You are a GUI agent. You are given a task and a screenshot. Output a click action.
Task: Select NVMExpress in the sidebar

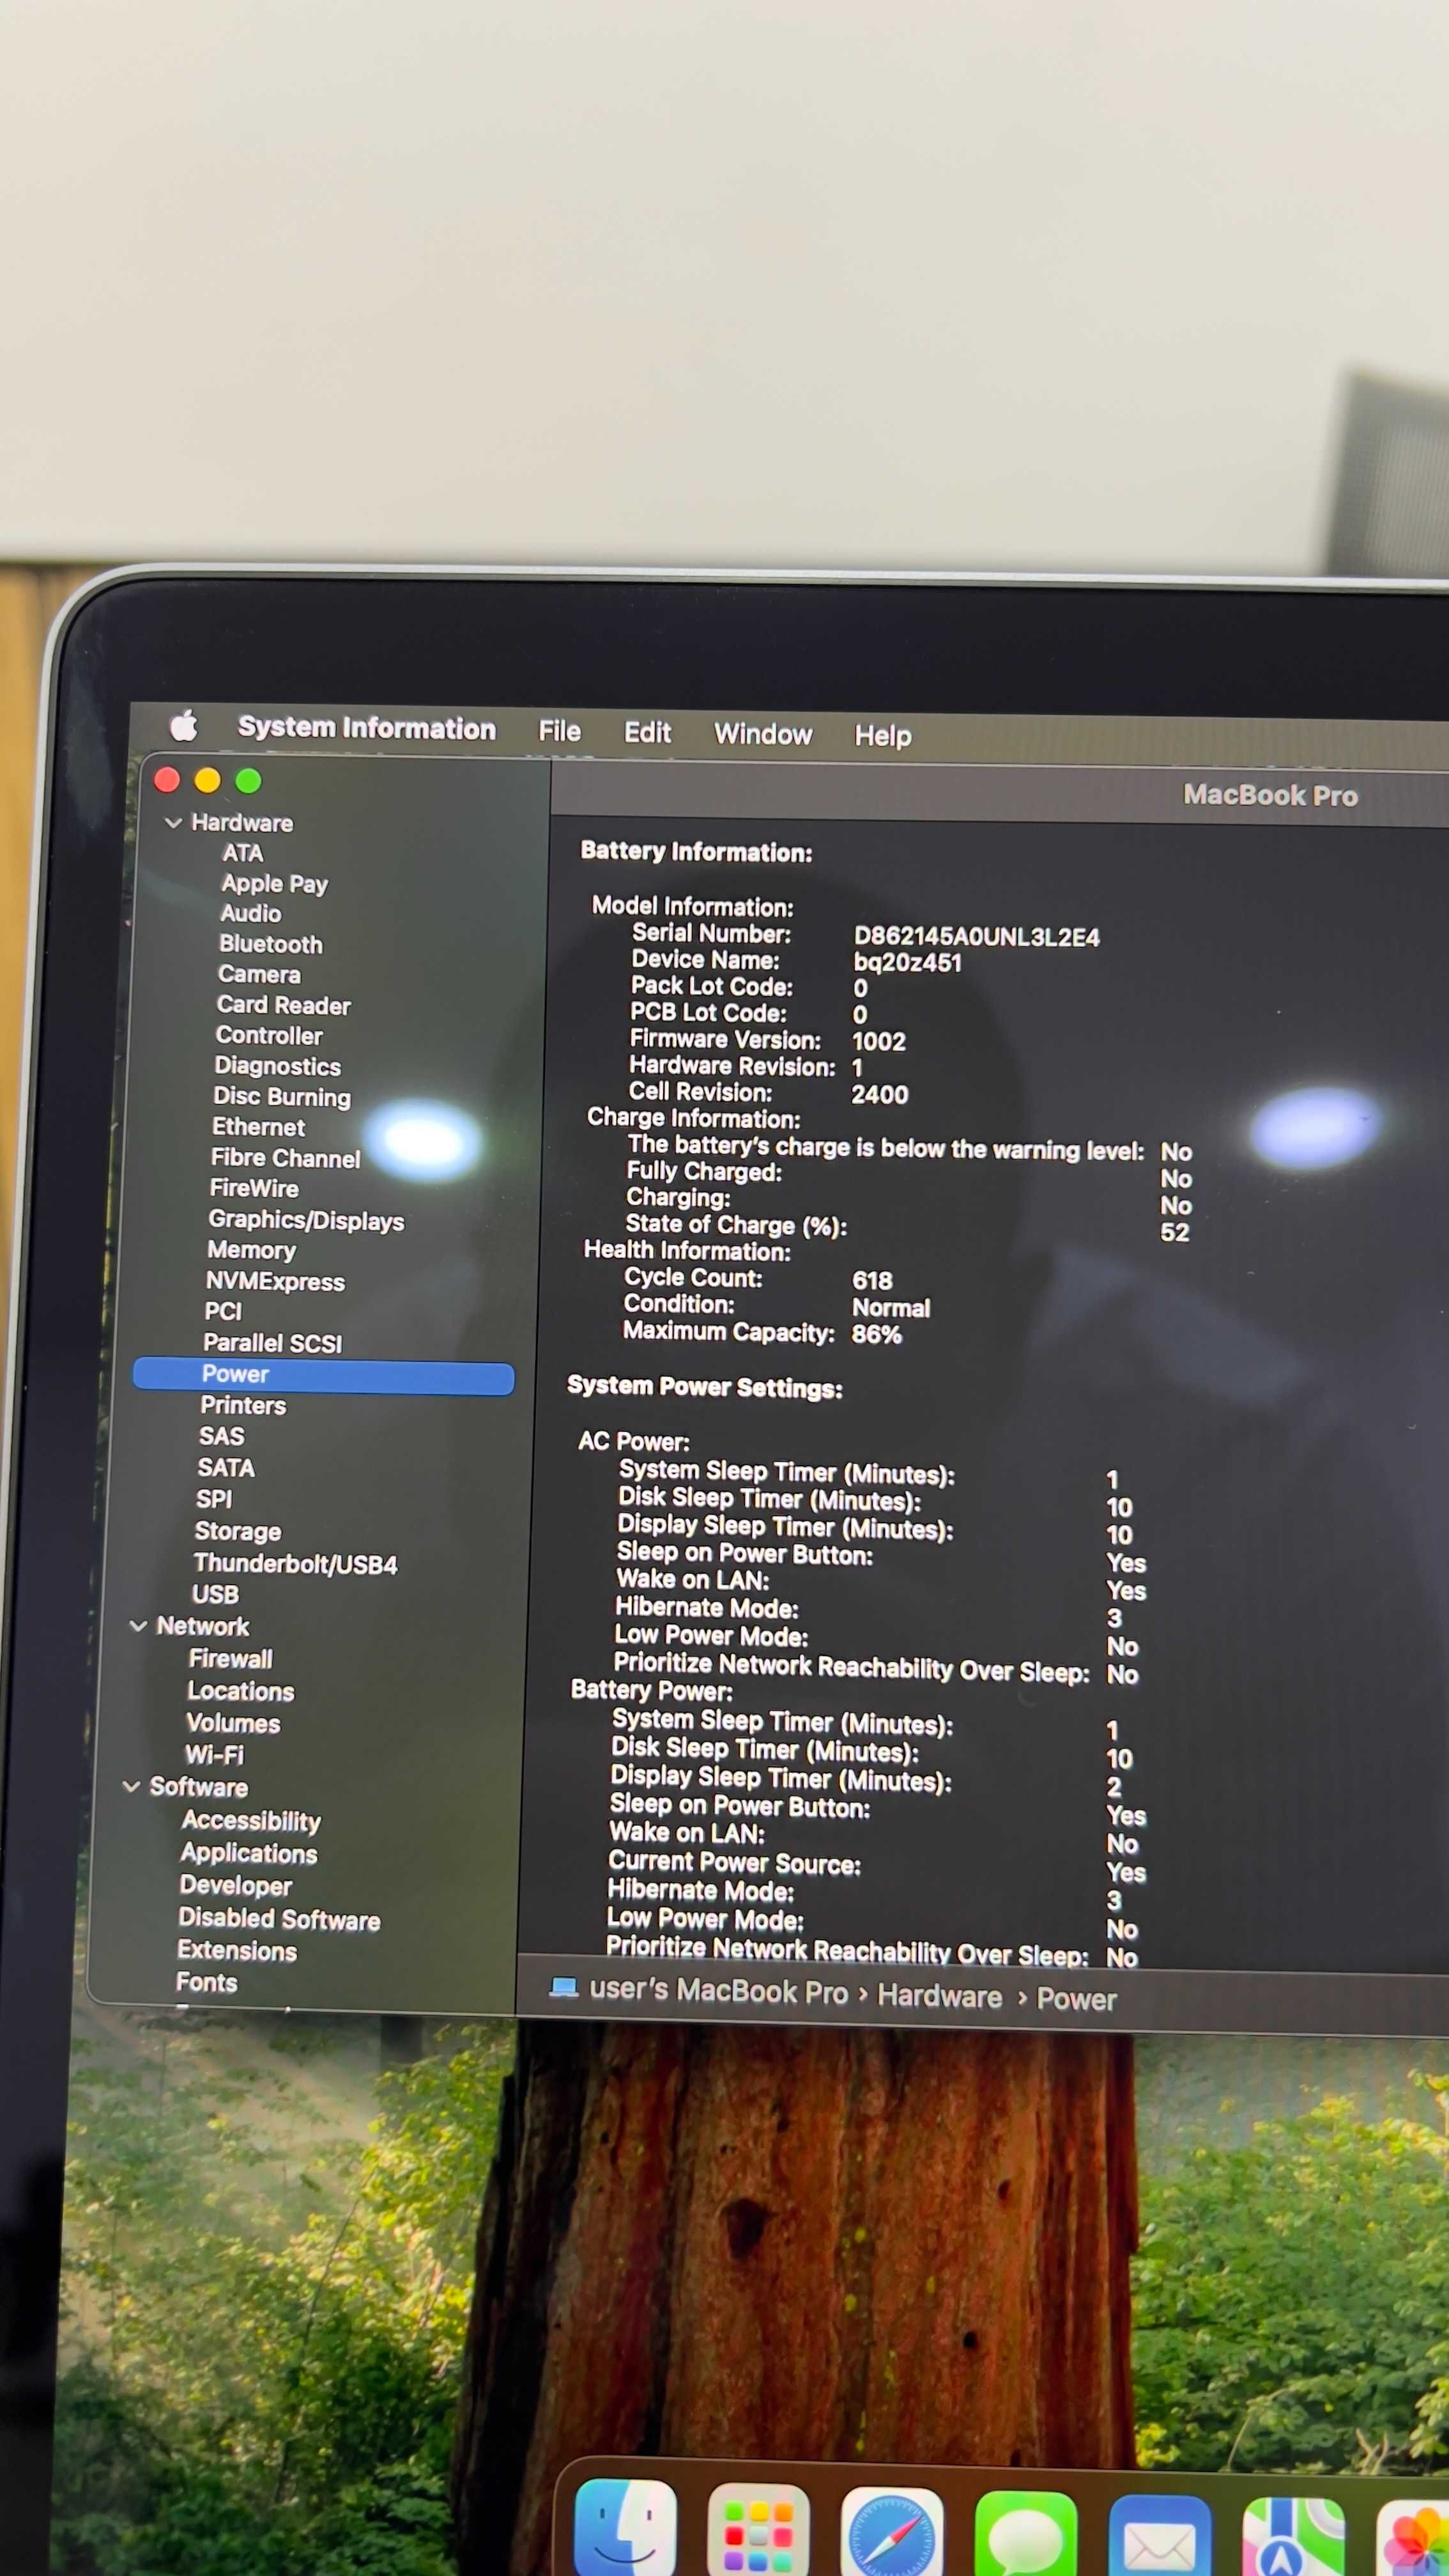coord(275,1281)
